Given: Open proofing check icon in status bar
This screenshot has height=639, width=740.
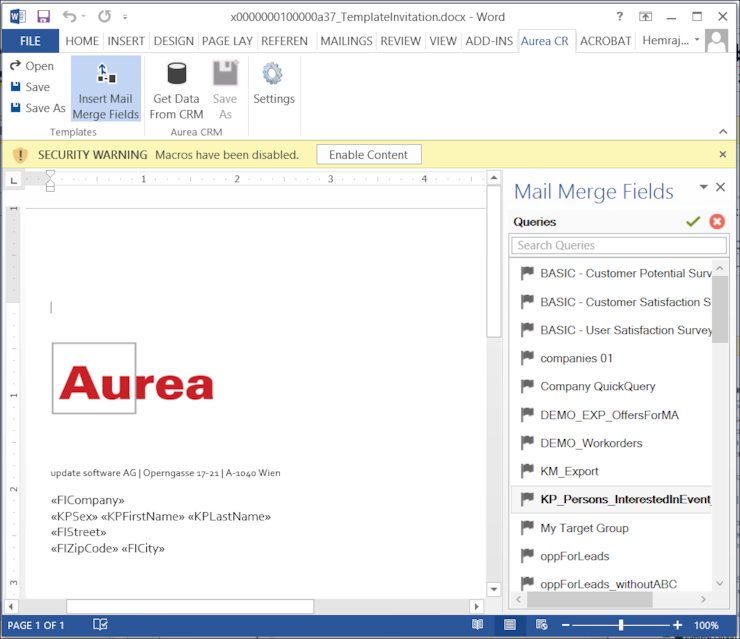Looking at the screenshot, I should [x=100, y=625].
